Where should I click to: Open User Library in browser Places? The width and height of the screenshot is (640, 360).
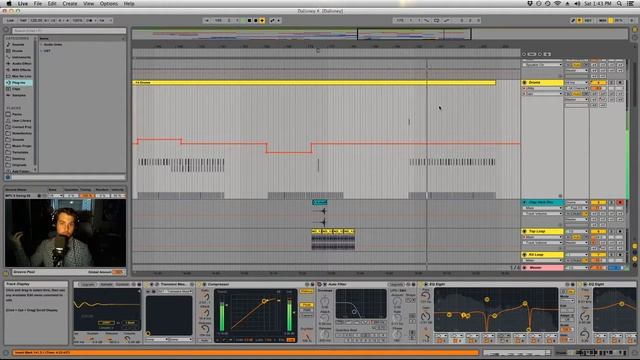[x=20, y=121]
